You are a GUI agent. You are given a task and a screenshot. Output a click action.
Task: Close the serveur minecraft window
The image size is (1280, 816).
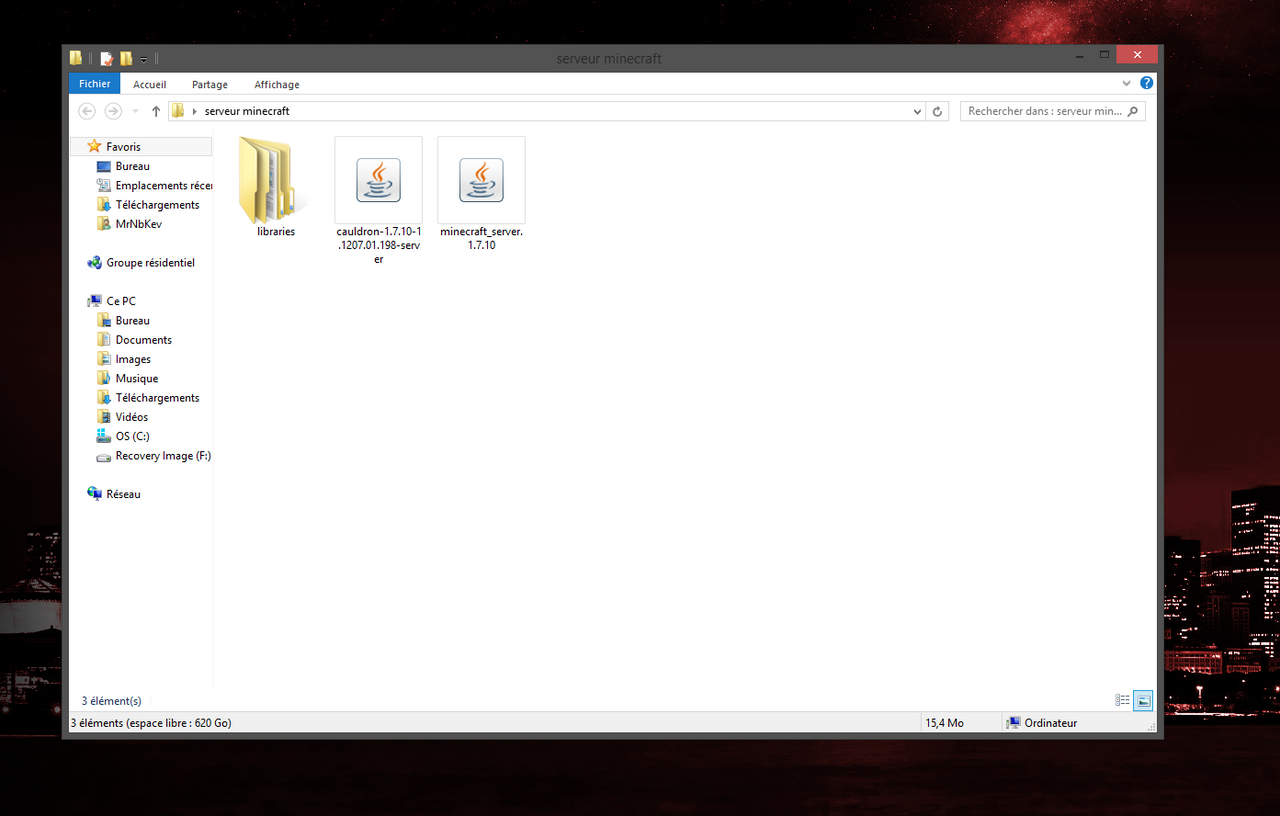1137,55
